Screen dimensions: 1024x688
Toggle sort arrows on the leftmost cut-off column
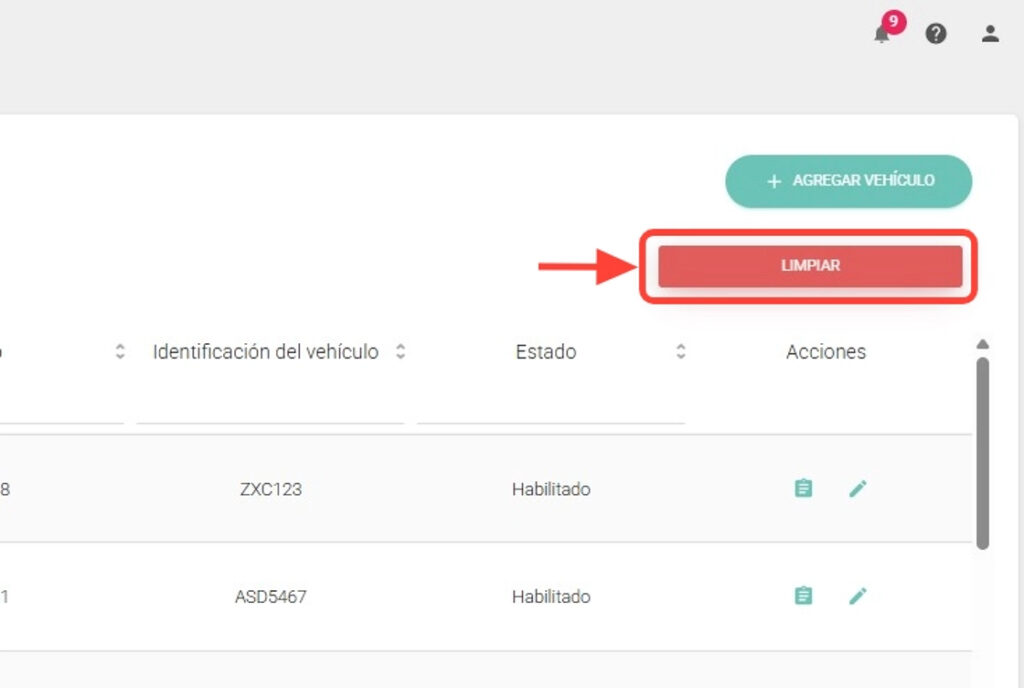[x=120, y=352]
